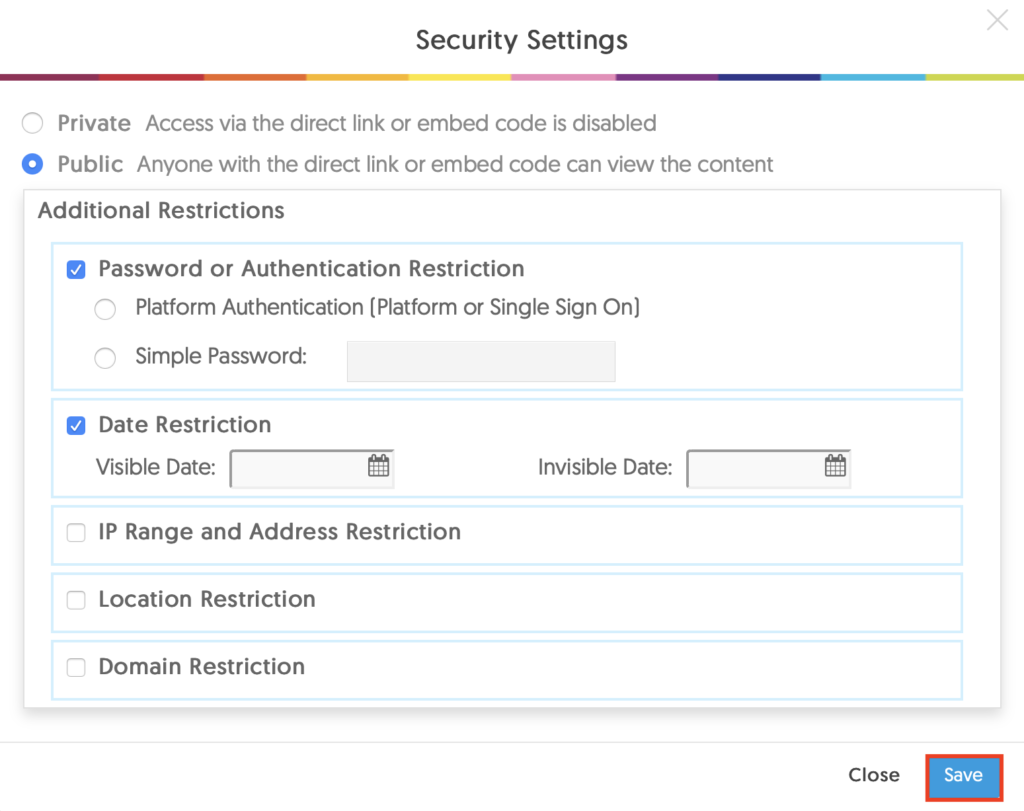Click the 'Invisible Date:' label

tap(605, 468)
